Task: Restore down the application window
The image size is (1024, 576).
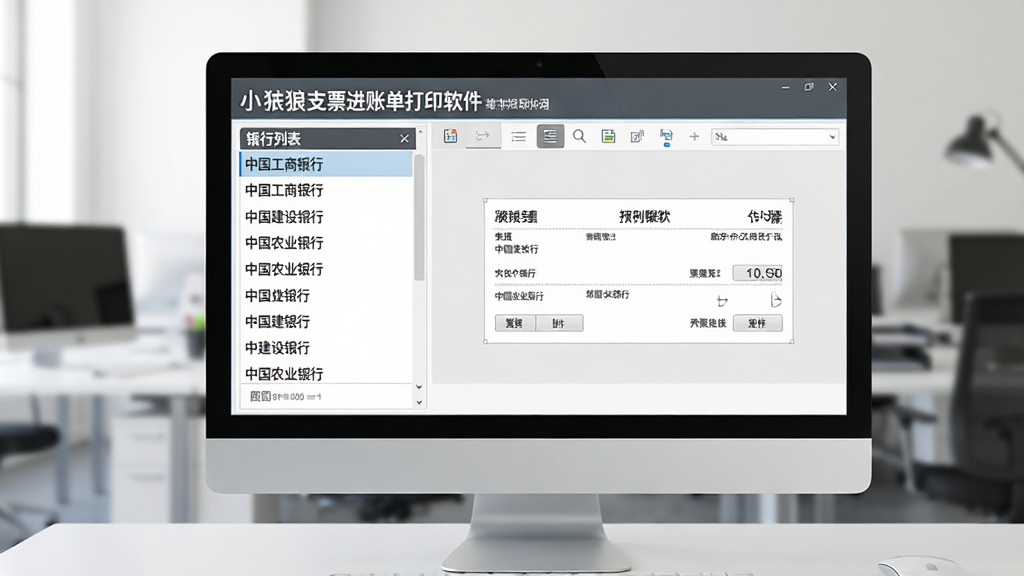Action: (809, 87)
